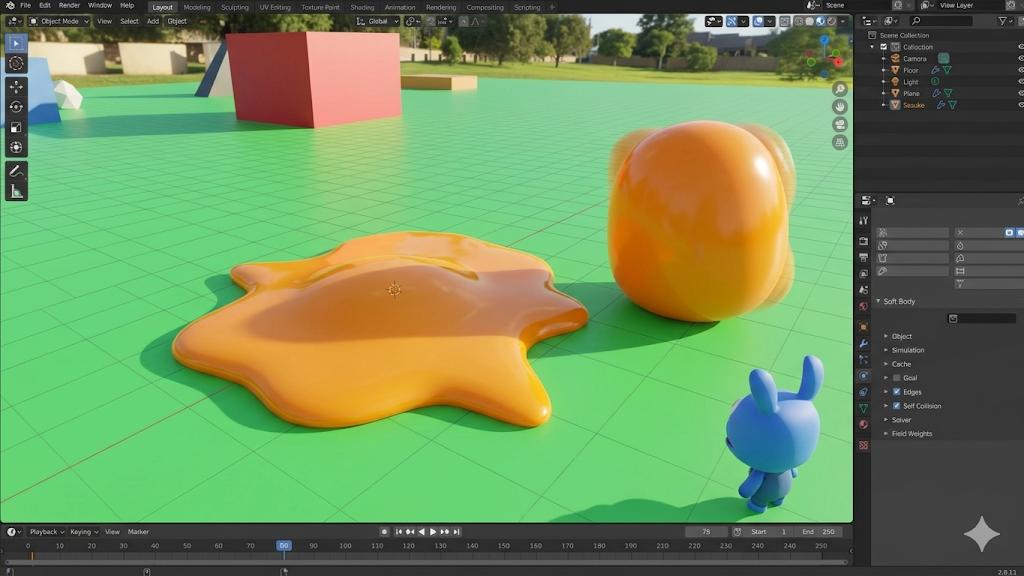Open the Global transform orientation dropdown
The height and width of the screenshot is (576, 1024).
378,21
